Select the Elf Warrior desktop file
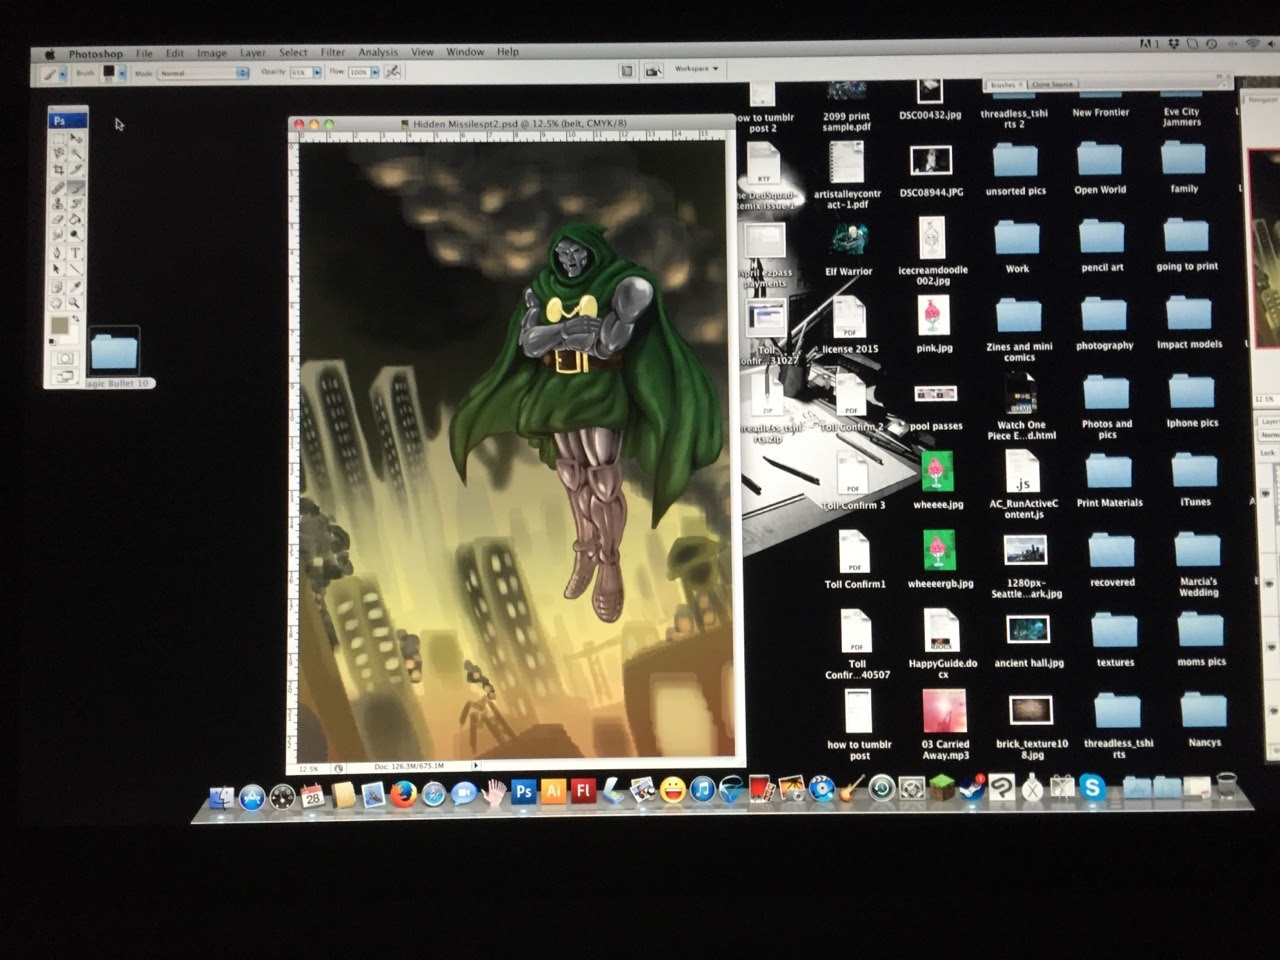 pos(849,249)
